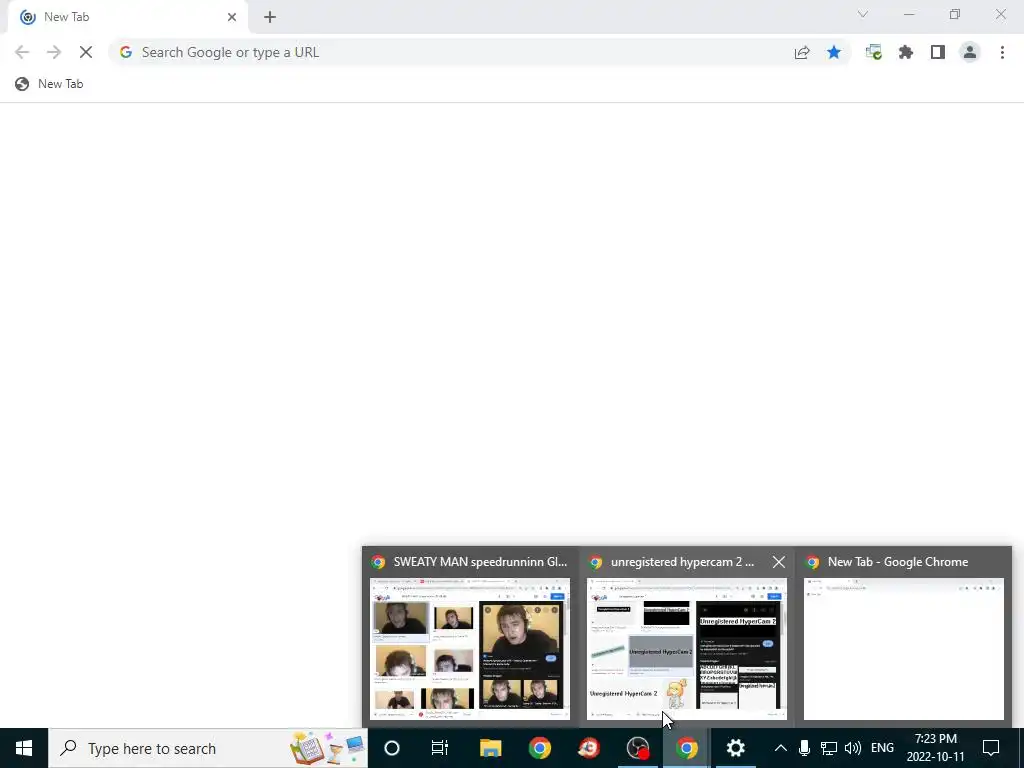Click New Tab - Google Chrome preview title

coord(898,562)
